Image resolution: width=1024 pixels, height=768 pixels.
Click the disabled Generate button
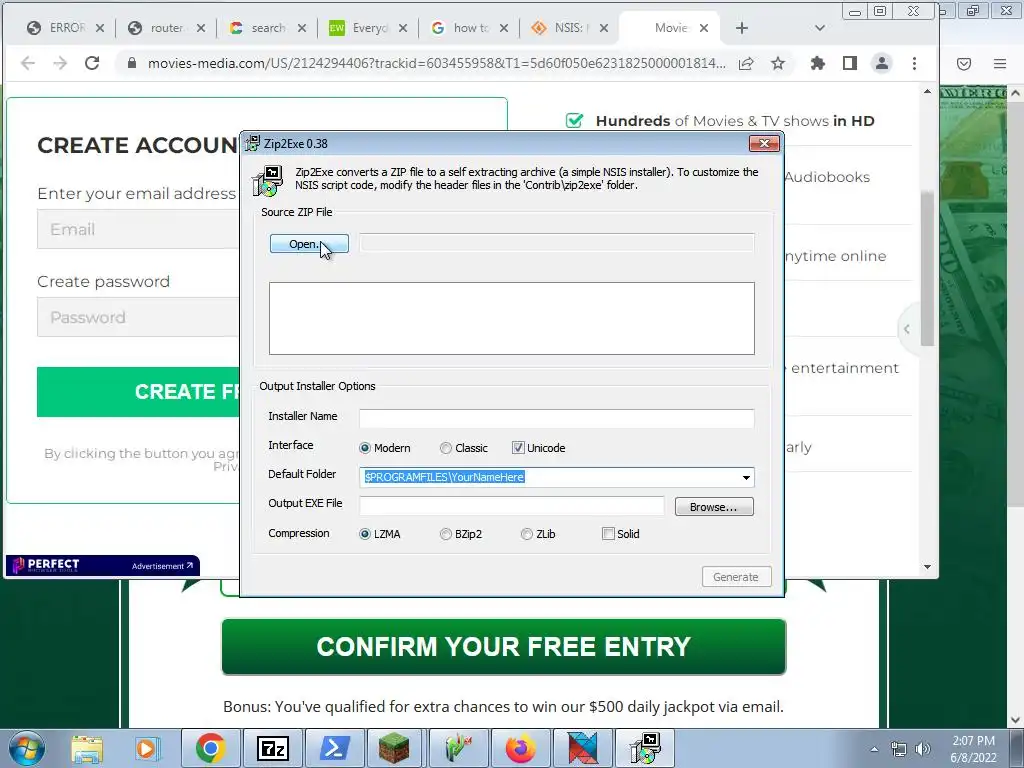735,577
